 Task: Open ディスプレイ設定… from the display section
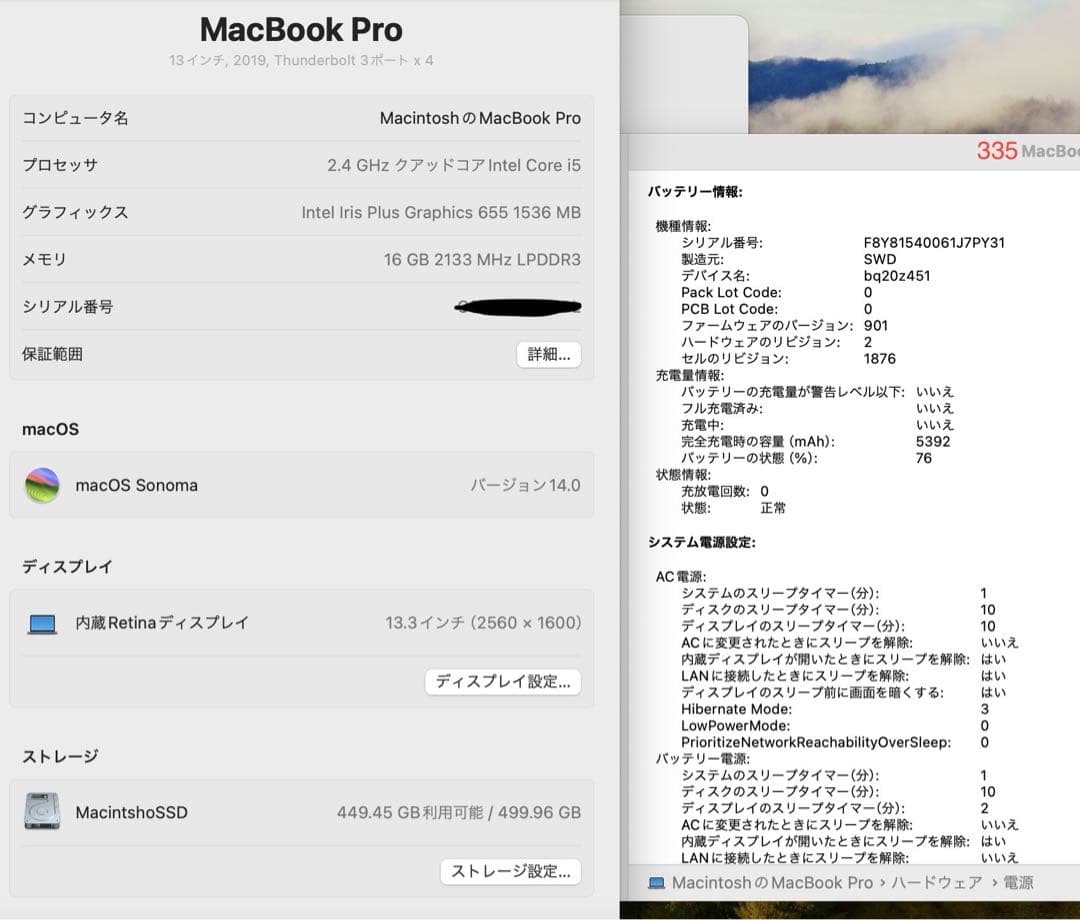pyautogui.click(x=503, y=682)
